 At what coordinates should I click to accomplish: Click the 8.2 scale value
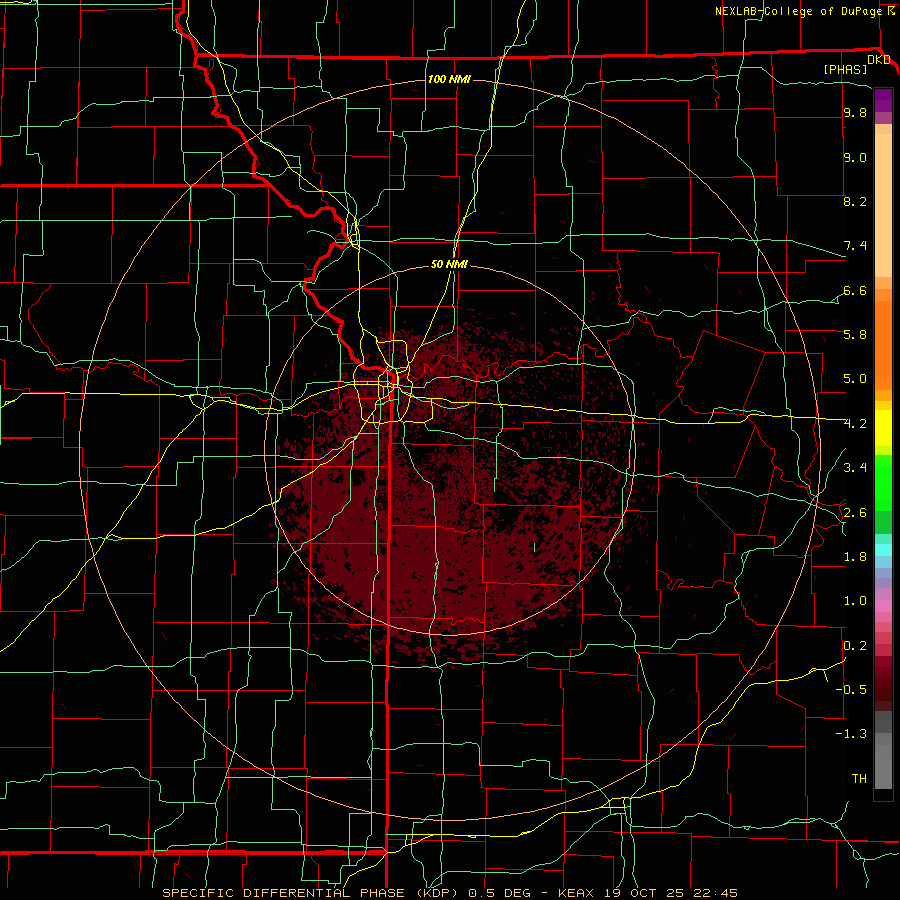(x=855, y=201)
